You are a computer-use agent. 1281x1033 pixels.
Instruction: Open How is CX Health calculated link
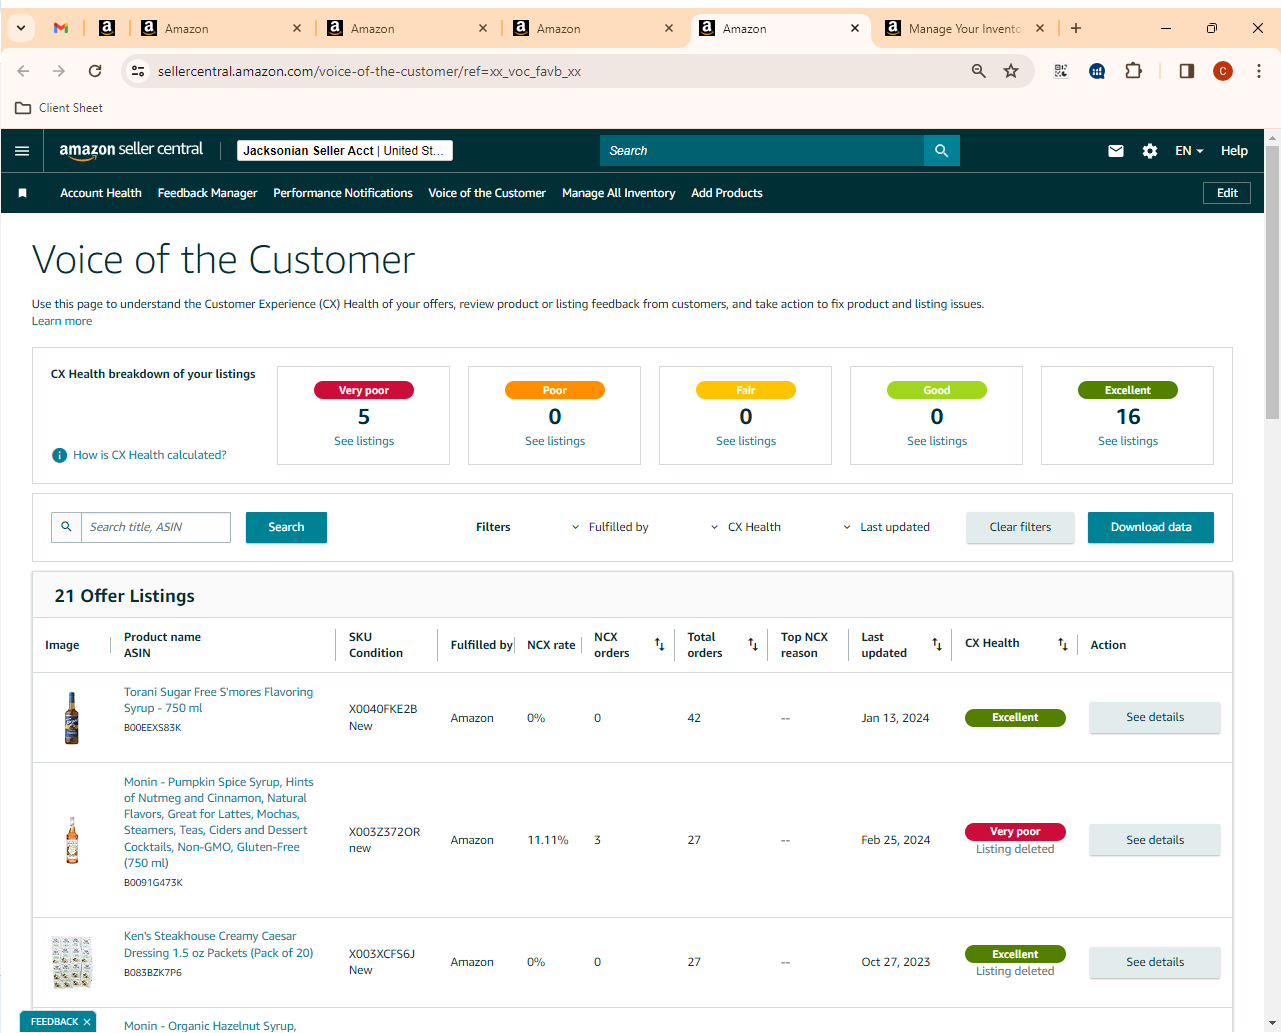pos(150,455)
